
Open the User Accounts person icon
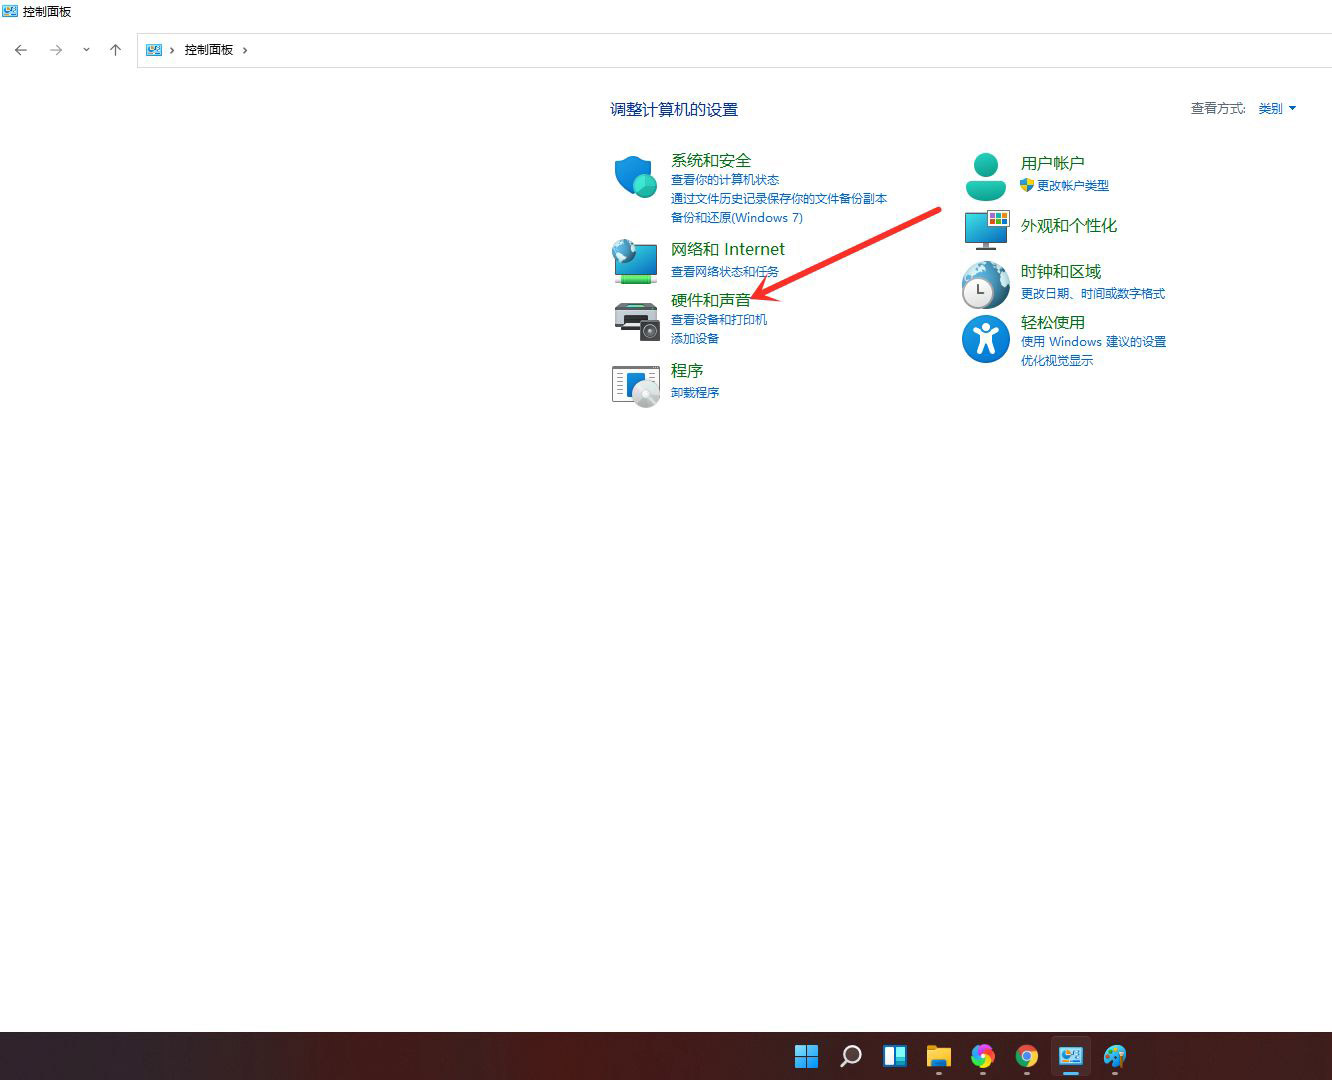(x=986, y=177)
